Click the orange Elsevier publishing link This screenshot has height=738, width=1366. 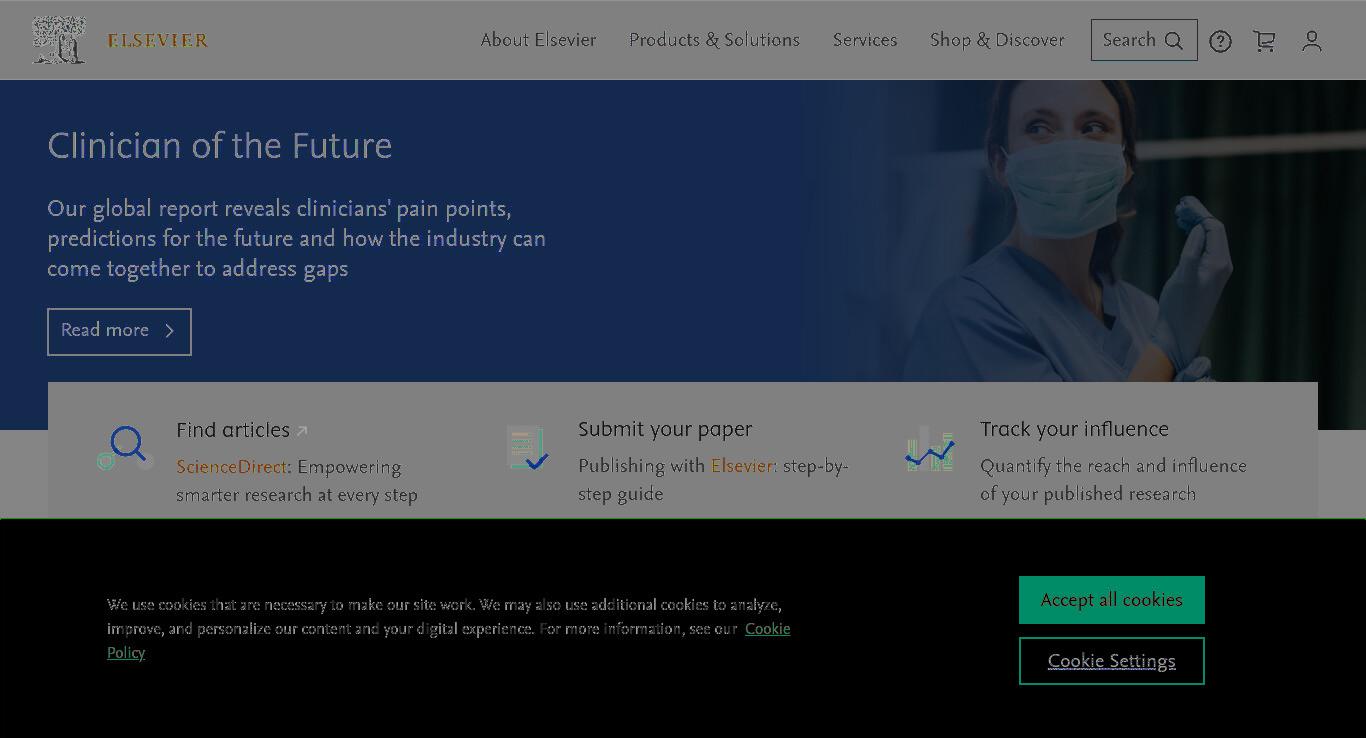(x=742, y=466)
